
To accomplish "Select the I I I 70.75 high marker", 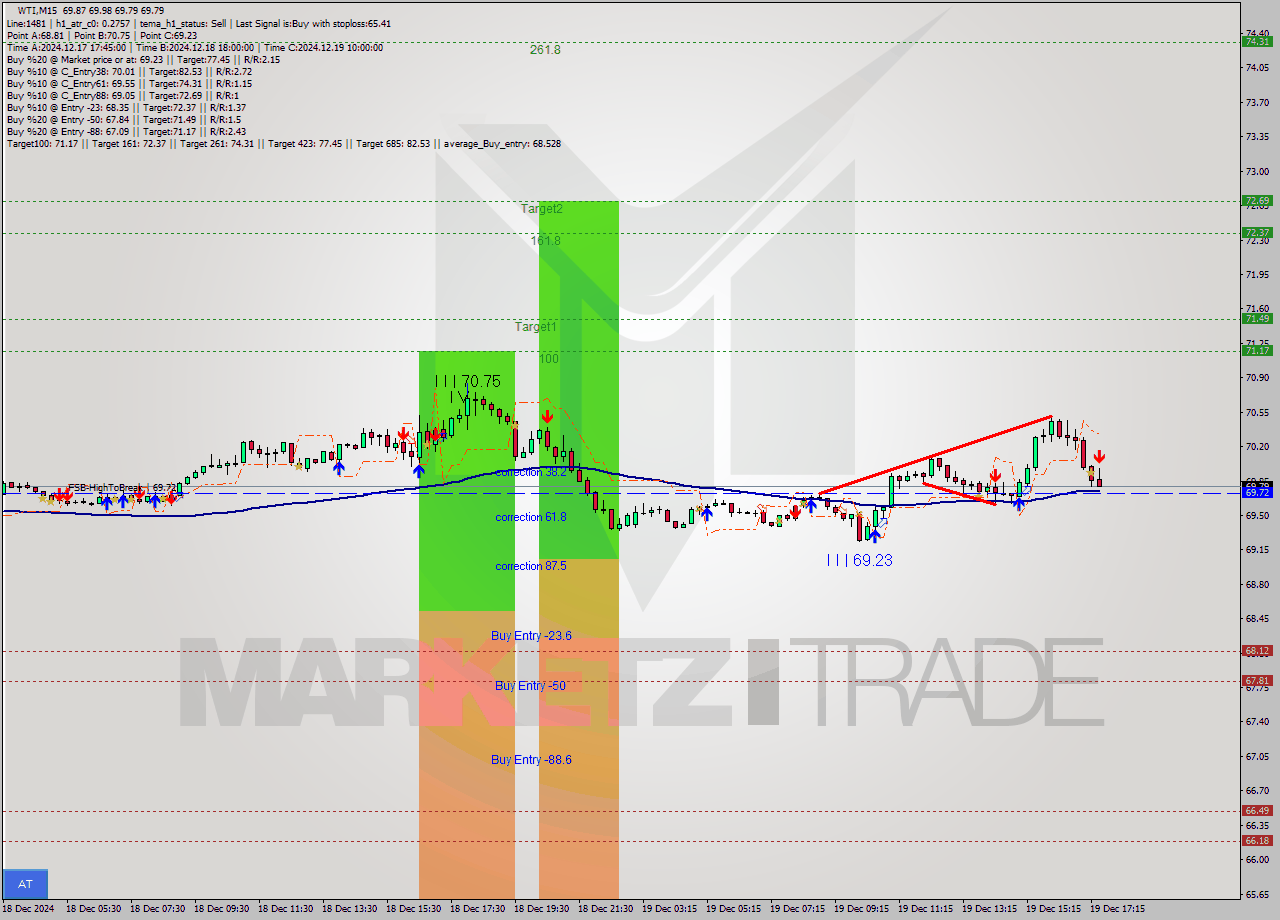I will [468, 381].
